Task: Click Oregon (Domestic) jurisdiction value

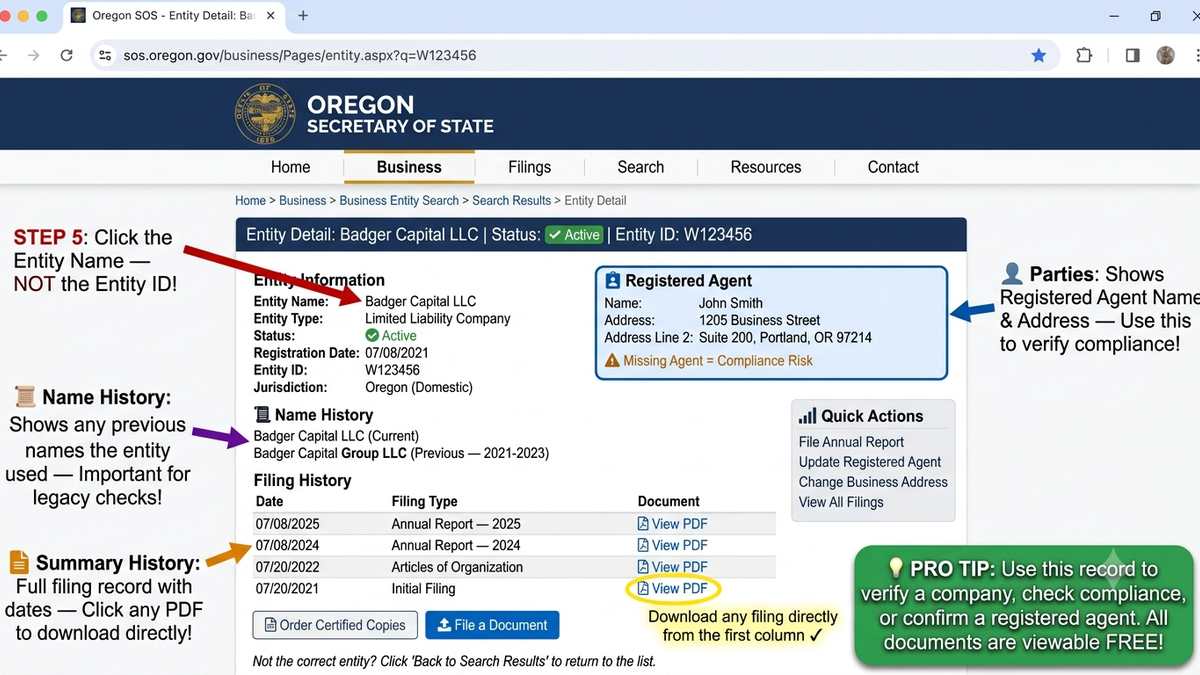Action: 419,387
